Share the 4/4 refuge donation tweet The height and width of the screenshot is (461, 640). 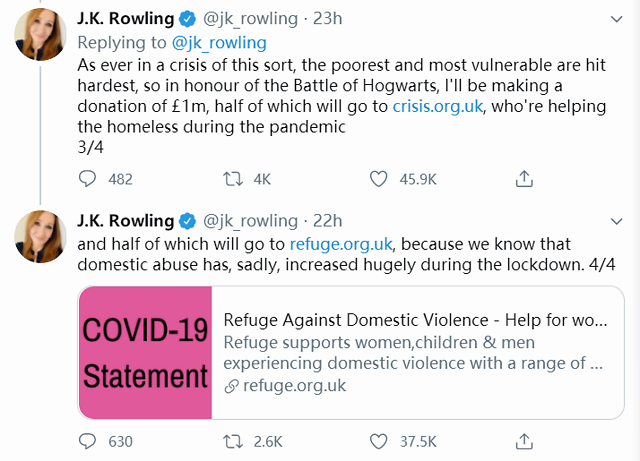(523, 440)
